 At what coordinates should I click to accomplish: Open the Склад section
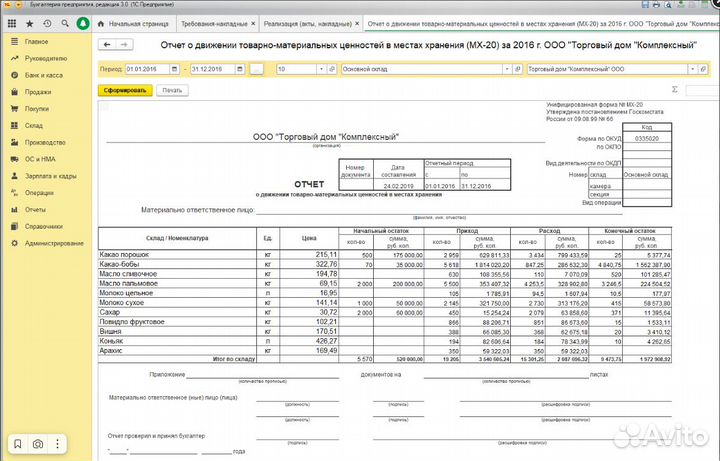[34, 125]
